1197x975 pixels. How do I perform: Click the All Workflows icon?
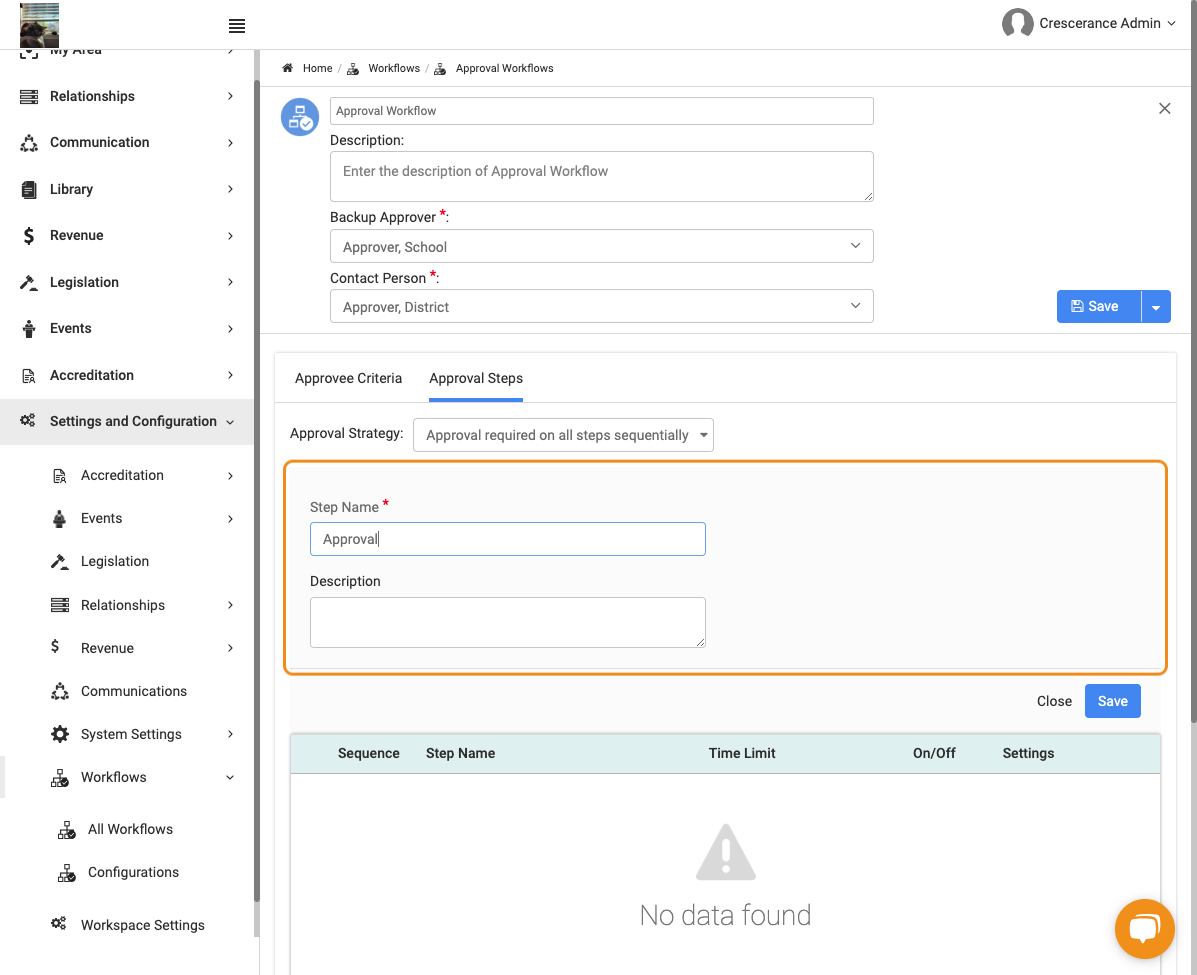click(x=66, y=830)
